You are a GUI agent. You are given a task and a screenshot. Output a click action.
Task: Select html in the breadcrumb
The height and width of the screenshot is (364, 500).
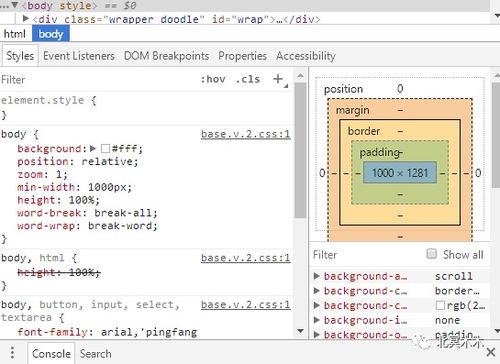click(x=15, y=34)
